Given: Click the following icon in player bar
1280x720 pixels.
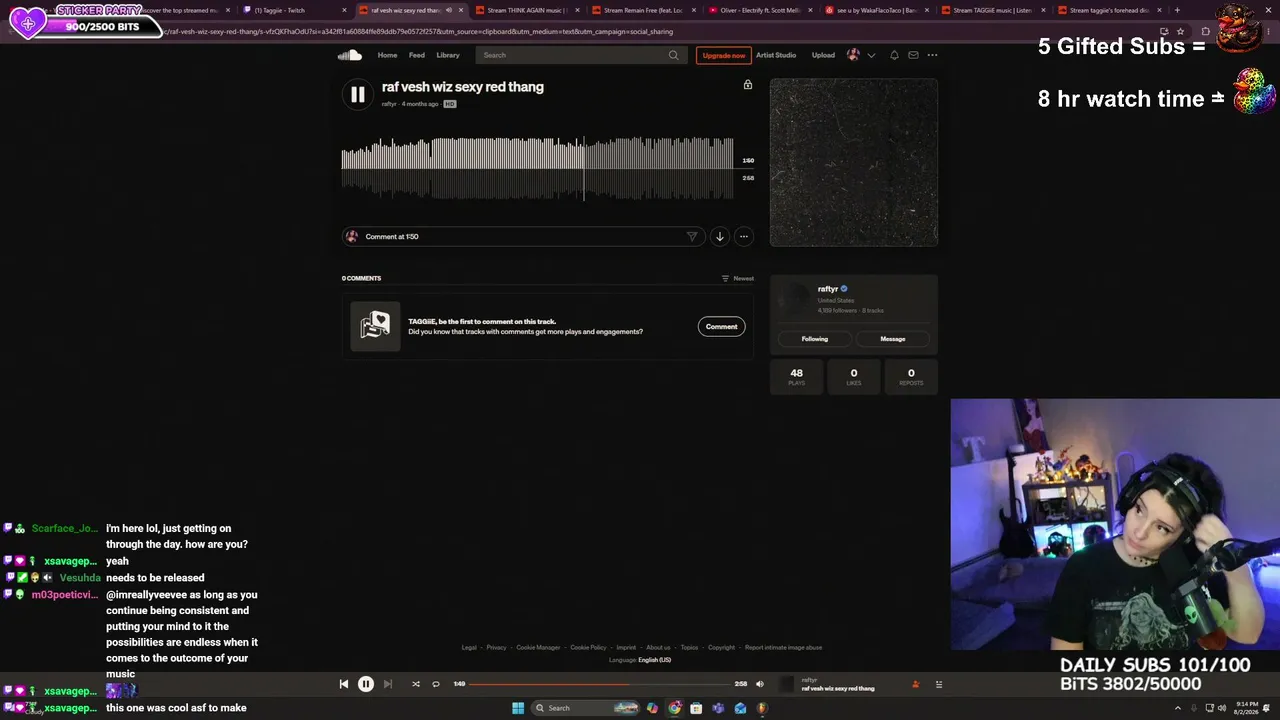Looking at the screenshot, I should point(915,684).
